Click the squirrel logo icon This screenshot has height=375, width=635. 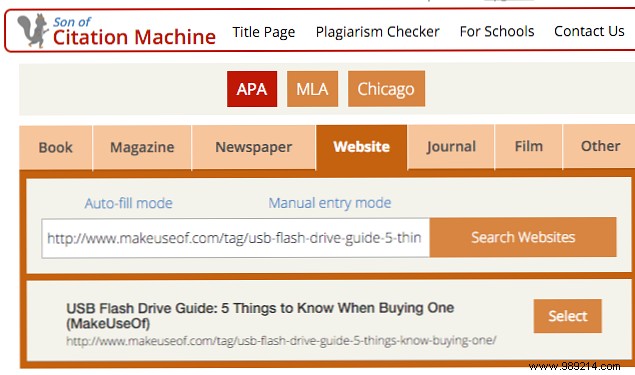[x=32, y=31]
